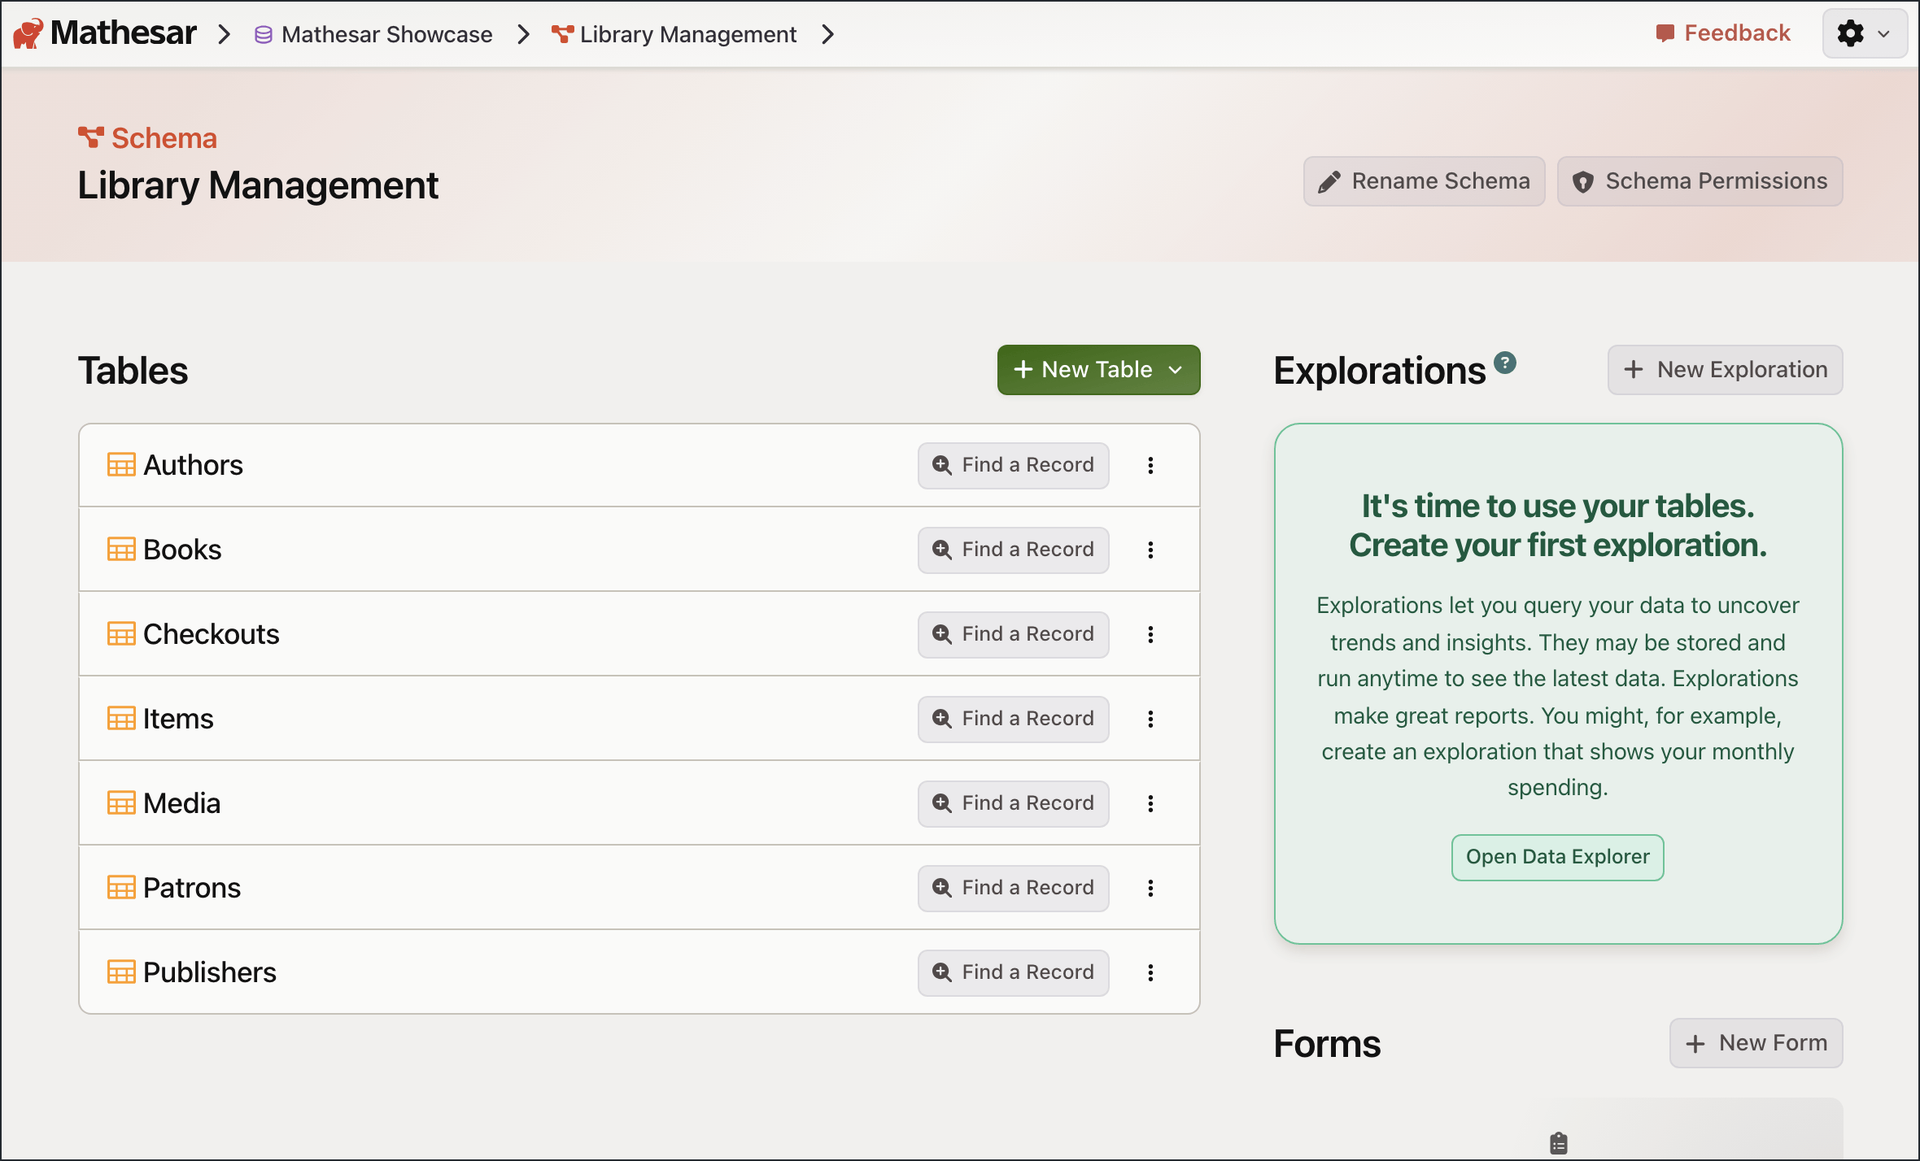
Task: Click the Authors table icon
Action: pos(121,465)
